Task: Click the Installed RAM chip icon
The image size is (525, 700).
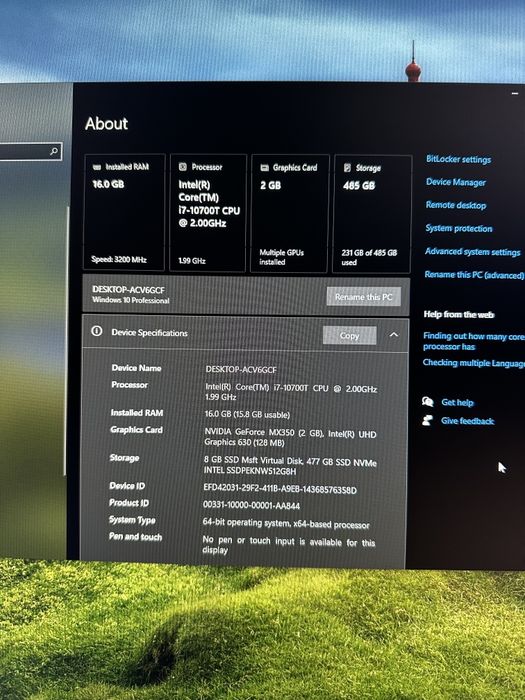Action: pyautogui.click(x=96, y=167)
